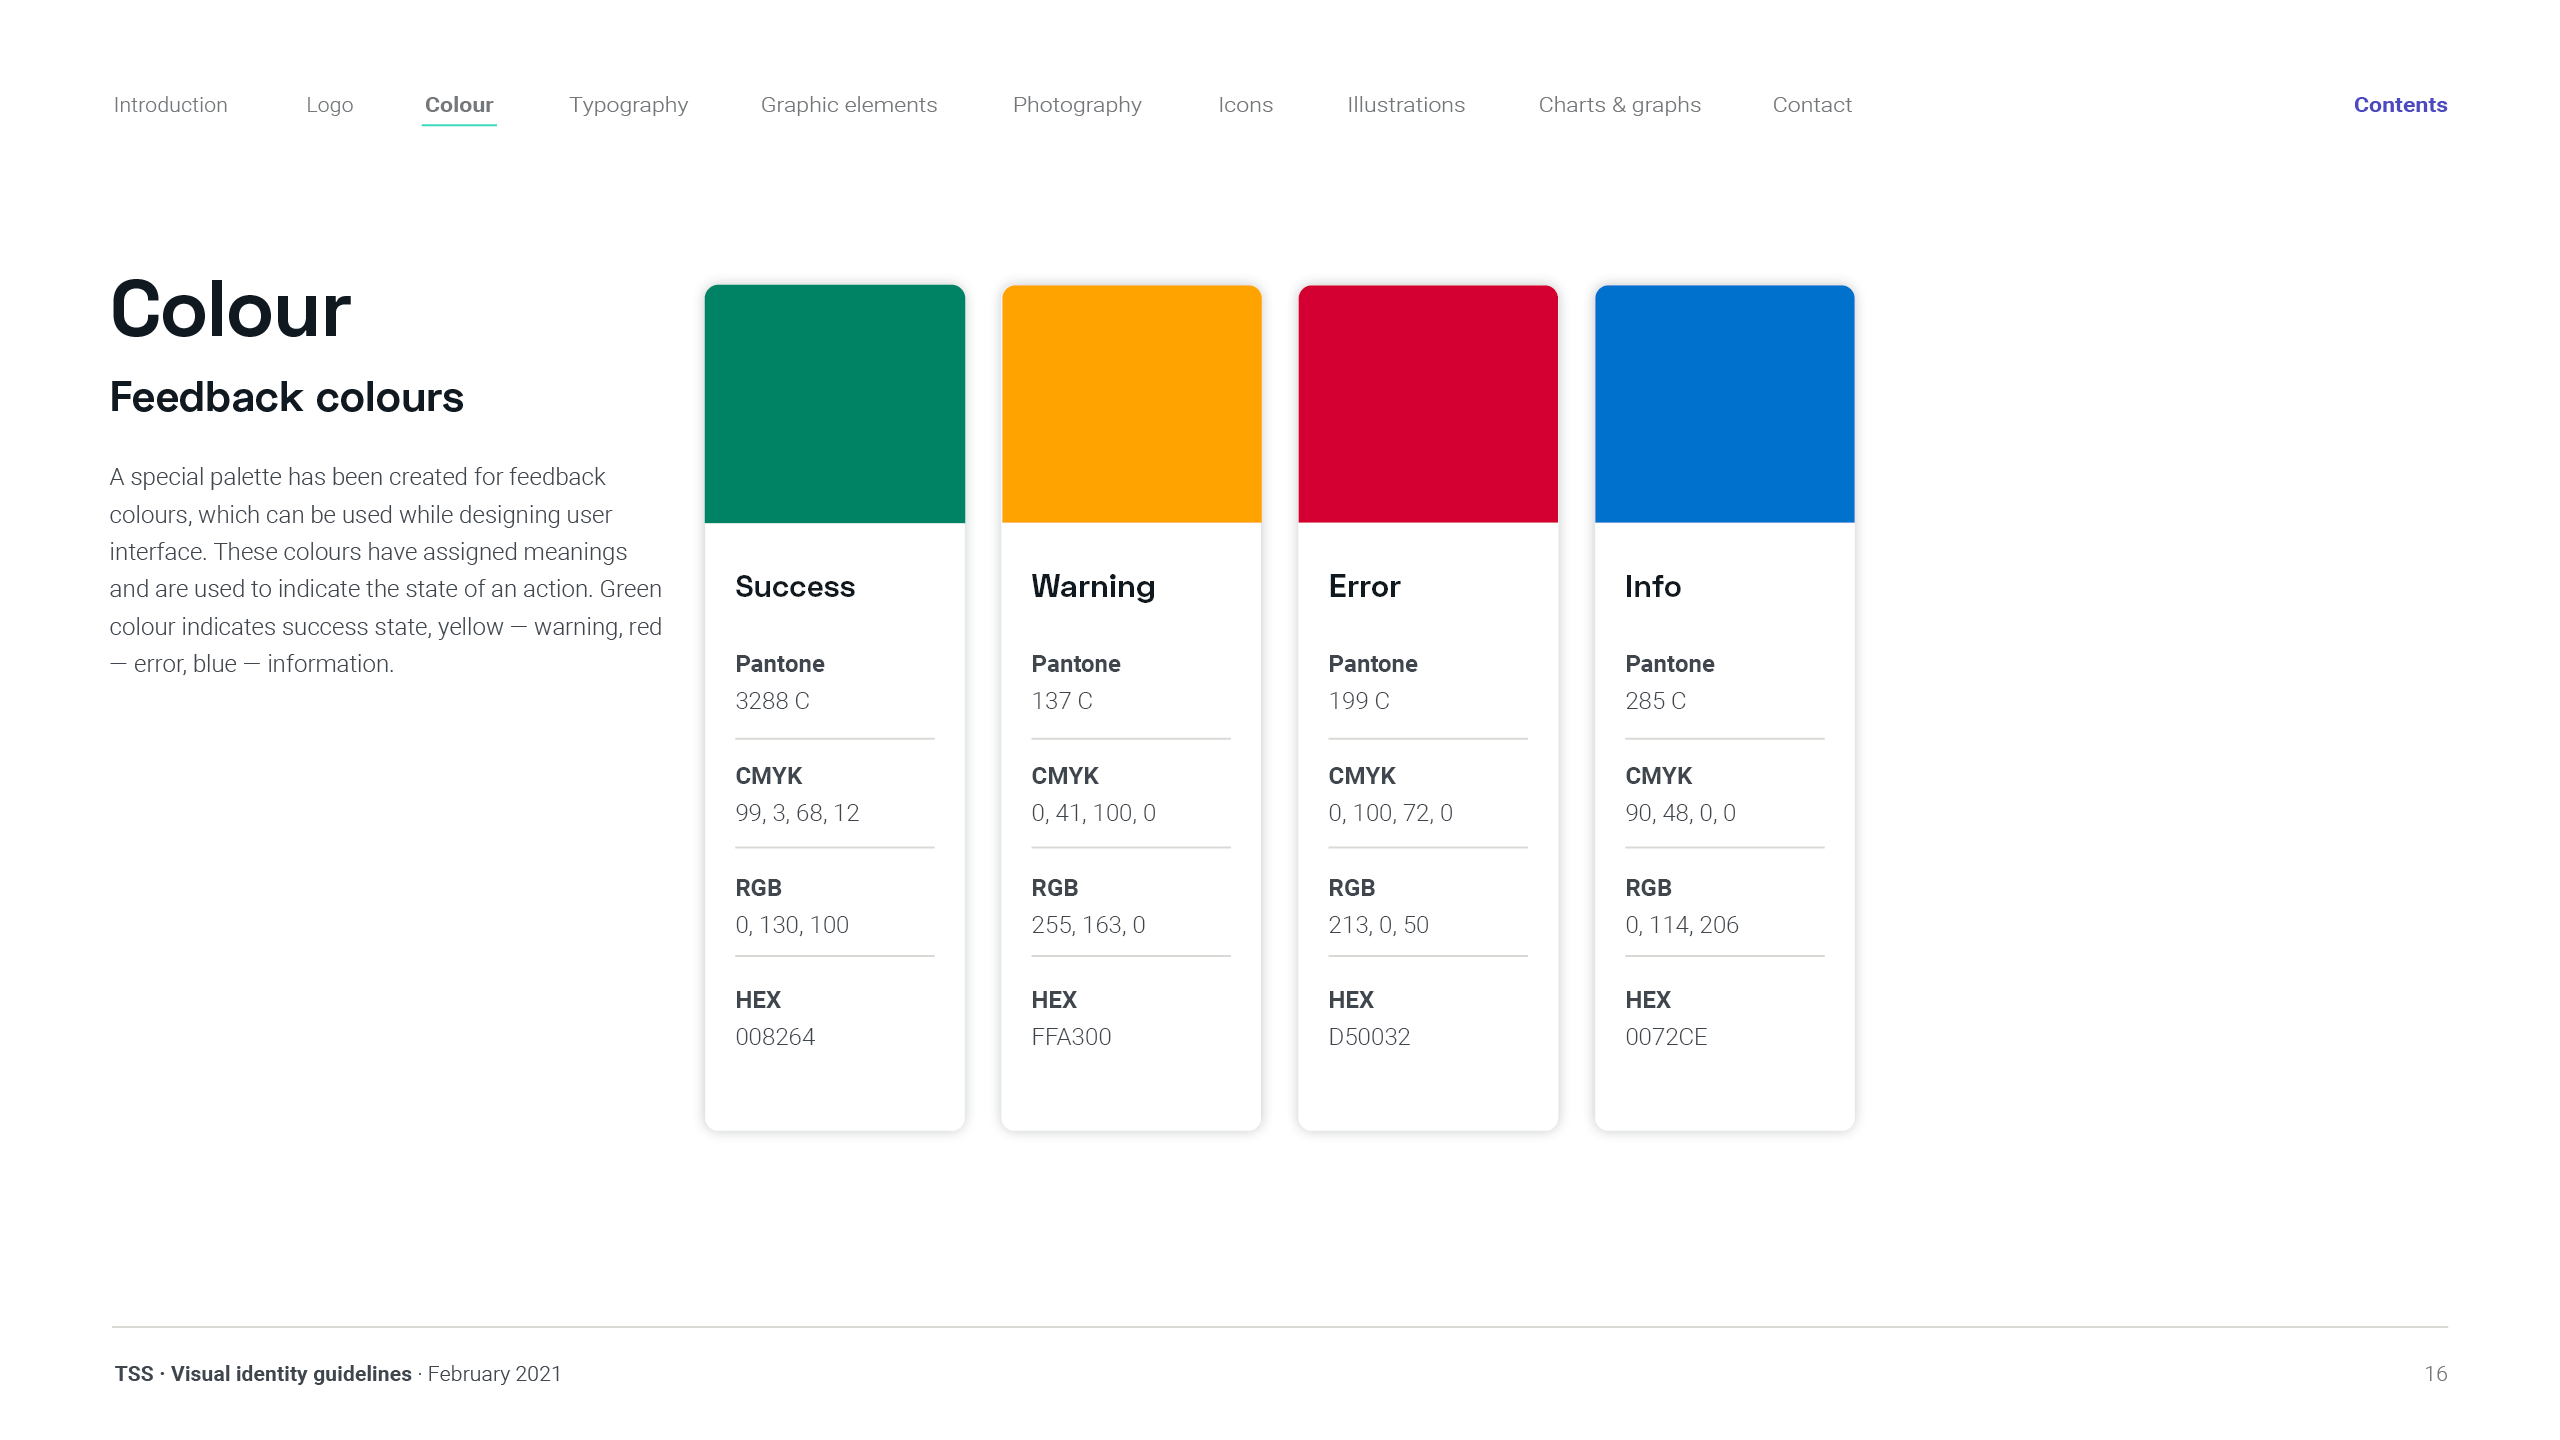Switch to the Typography section
The width and height of the screenshot is (2560, 1440).
click(x=628, y=105)
